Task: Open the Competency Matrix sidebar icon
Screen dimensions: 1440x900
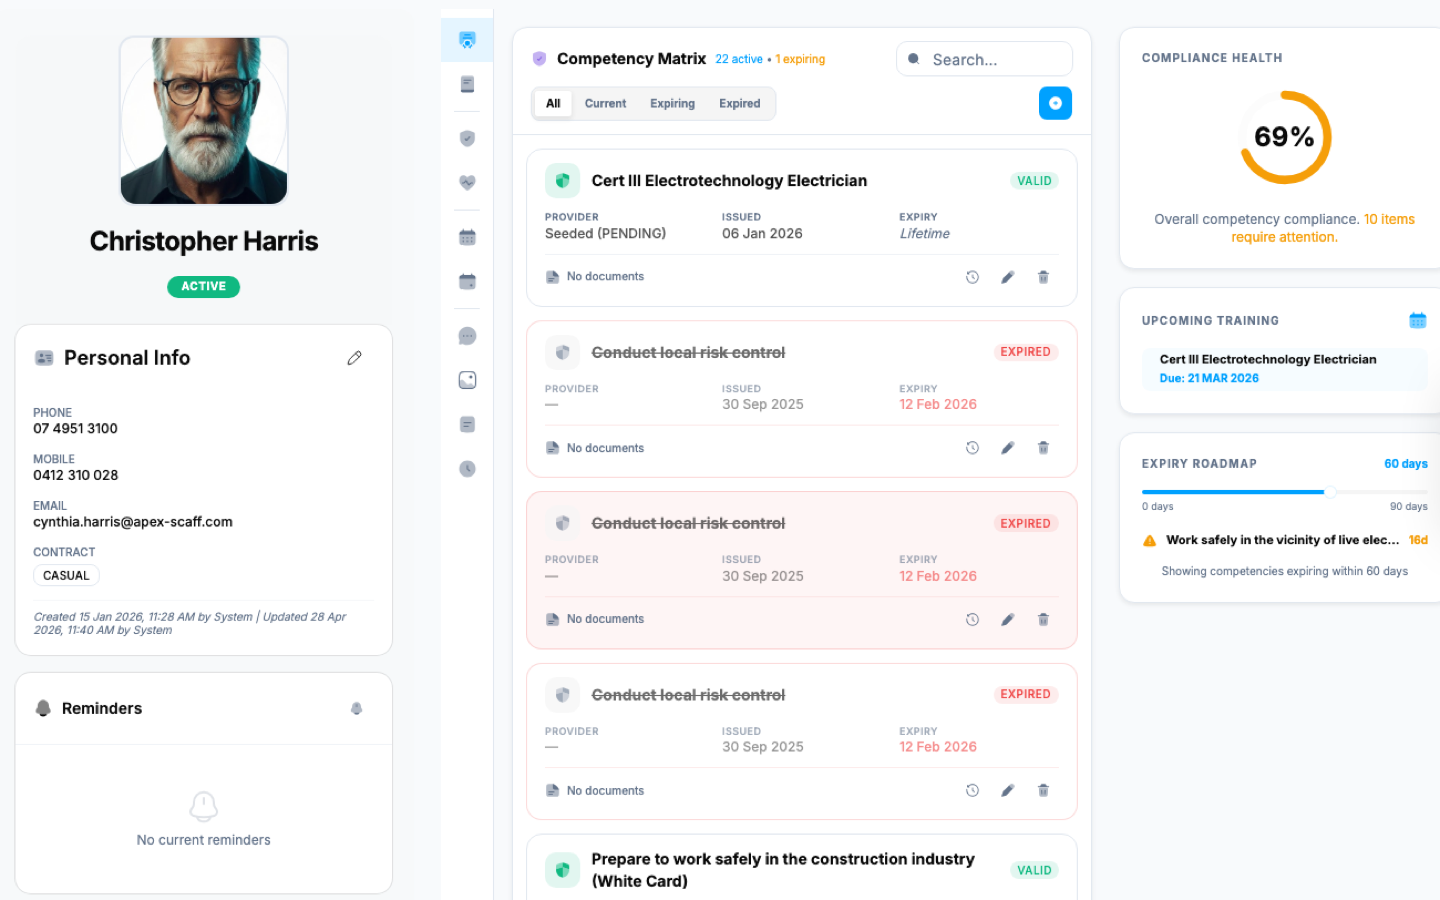Action: pos(466,40)
